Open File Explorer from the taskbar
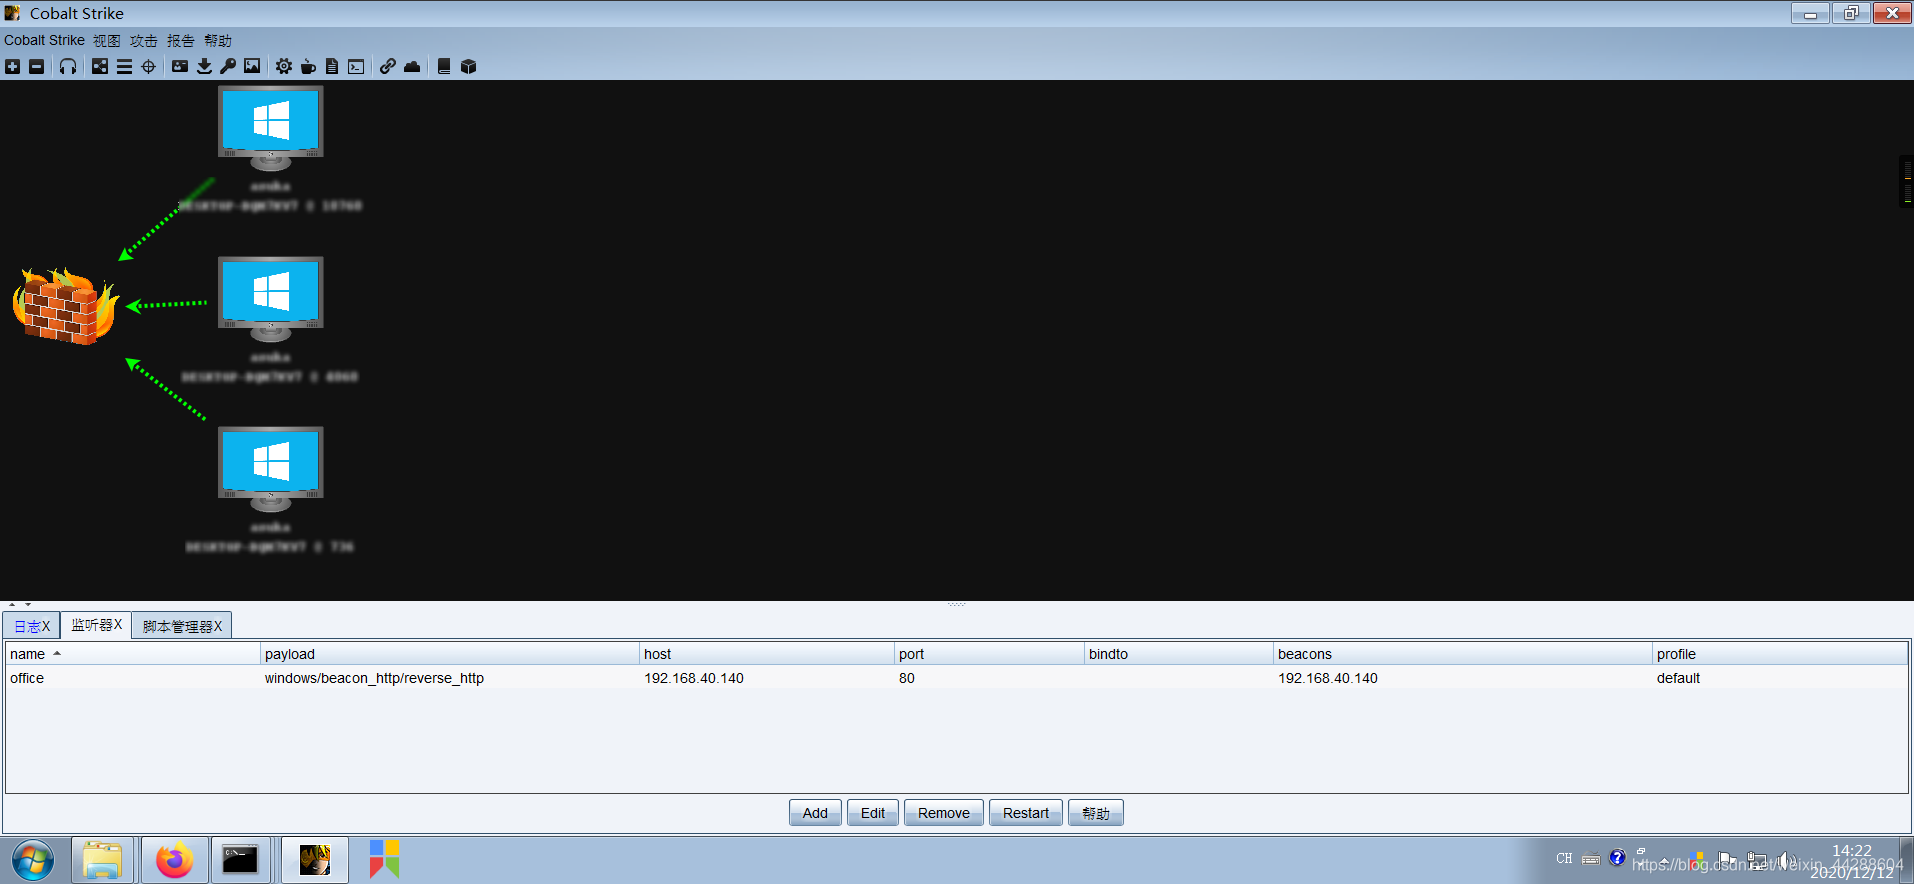This screenshot has height=884, width=1914. [x=102, y=860]
